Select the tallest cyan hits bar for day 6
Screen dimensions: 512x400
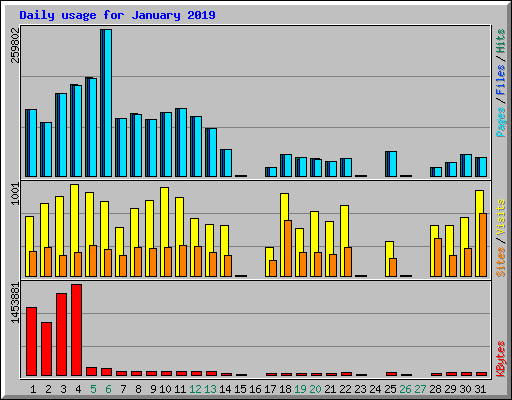106,103
